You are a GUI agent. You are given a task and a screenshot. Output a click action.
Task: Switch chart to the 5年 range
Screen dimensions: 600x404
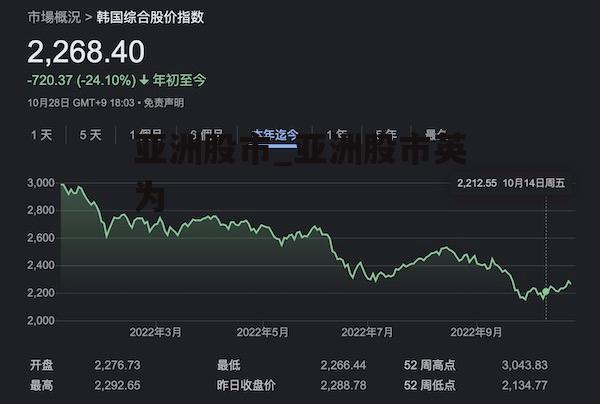pos(386,135)
